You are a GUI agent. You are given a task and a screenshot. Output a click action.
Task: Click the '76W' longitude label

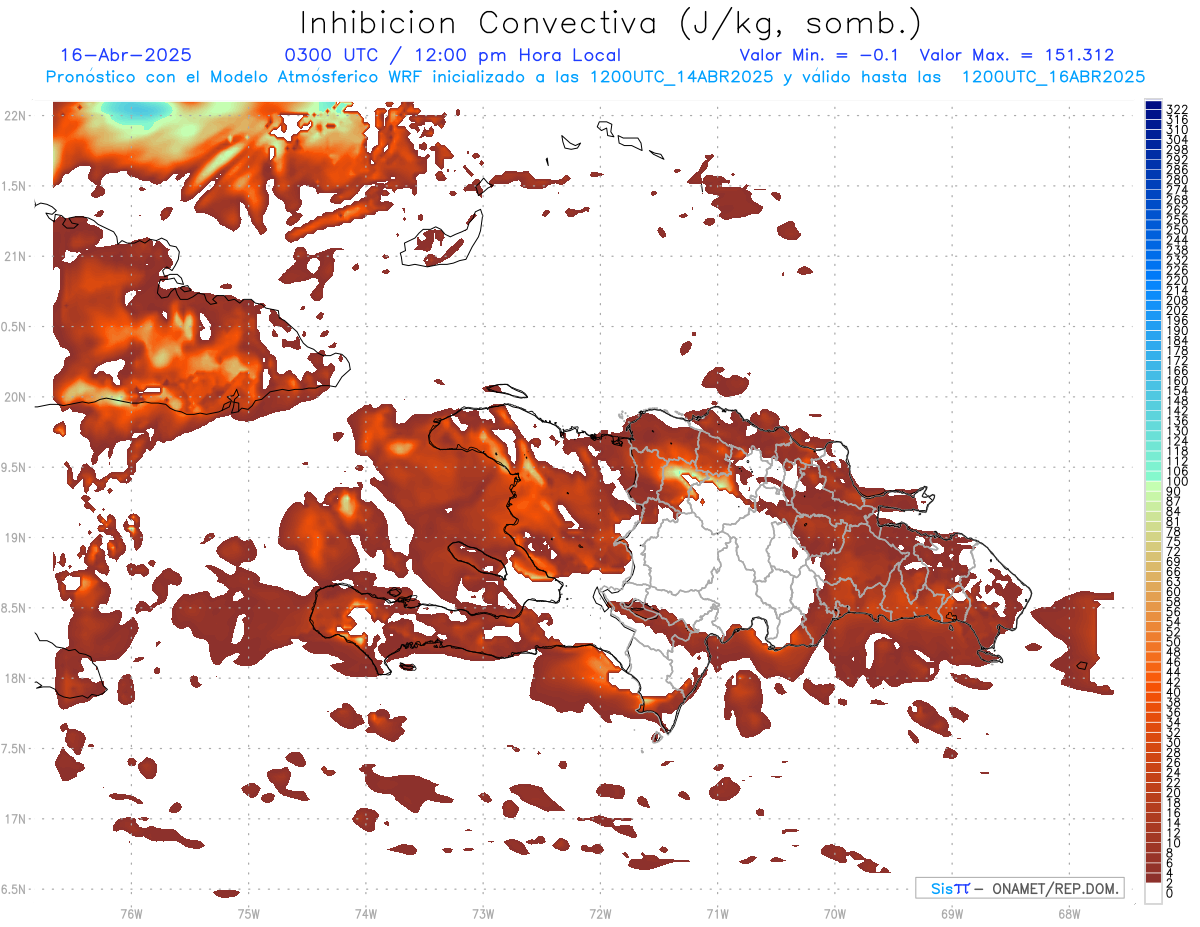point(131,913)
